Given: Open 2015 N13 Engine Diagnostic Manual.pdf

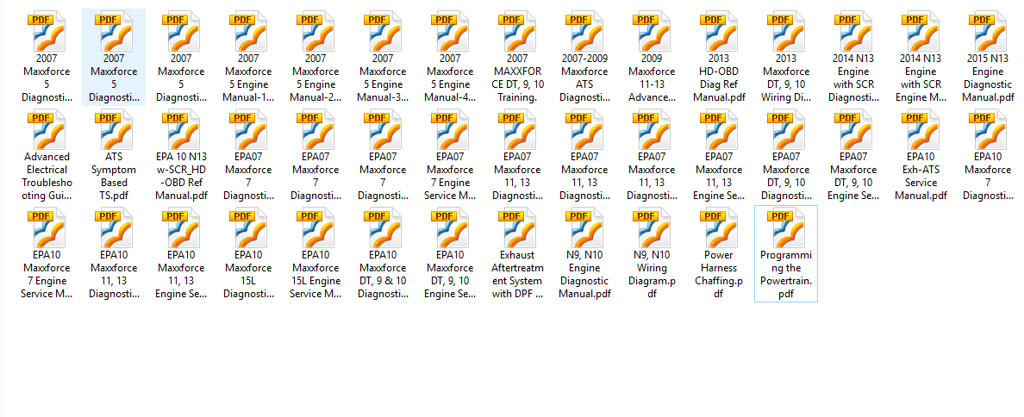Looking at the screenshot, I should click(988, 57).
